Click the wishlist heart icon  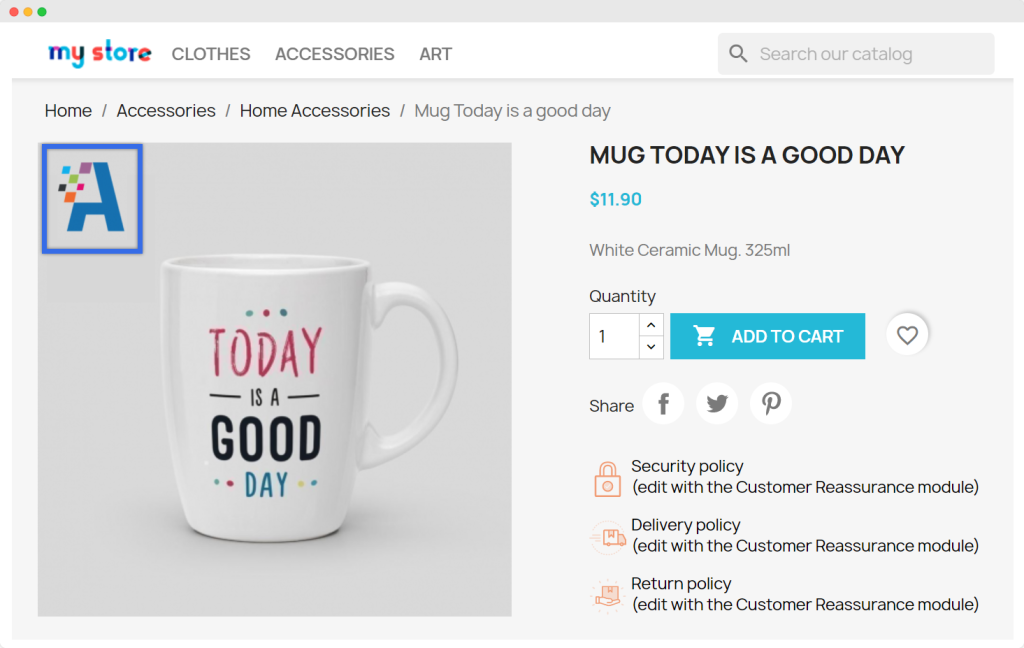(x=907, y=336)
